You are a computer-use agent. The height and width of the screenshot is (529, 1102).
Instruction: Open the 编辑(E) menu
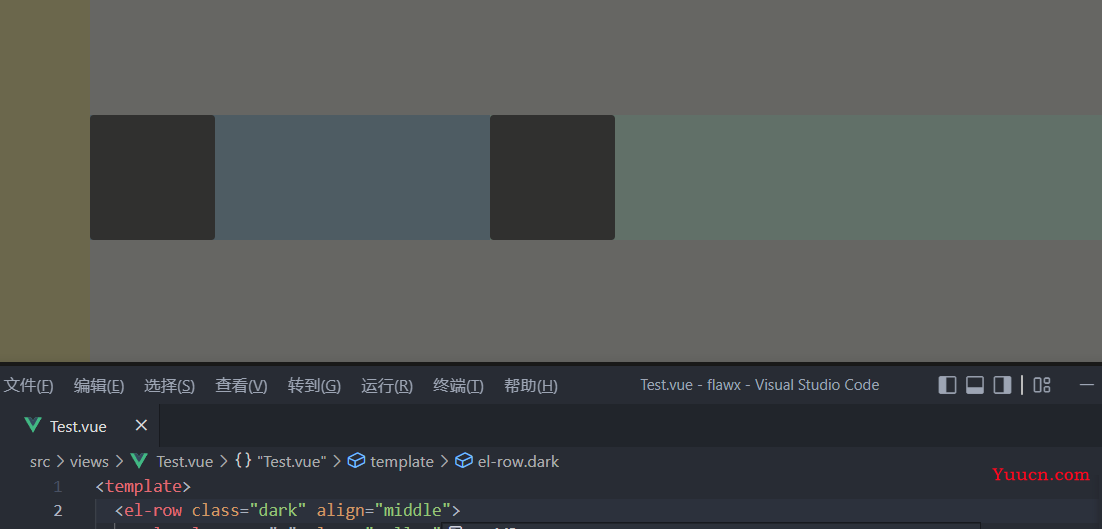coord(99,386)
